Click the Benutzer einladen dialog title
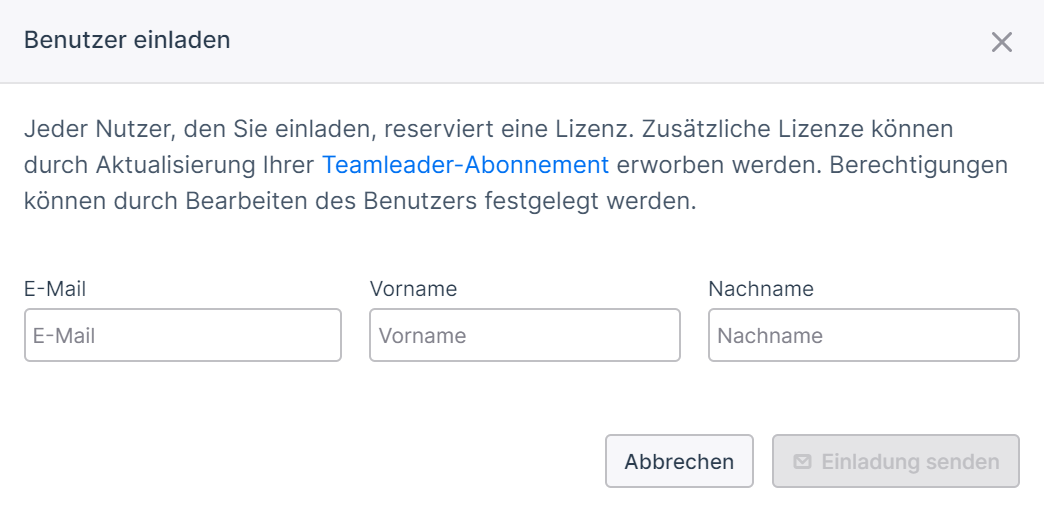The width and height of the screenshot is (1044, 509). coord(127,40)
